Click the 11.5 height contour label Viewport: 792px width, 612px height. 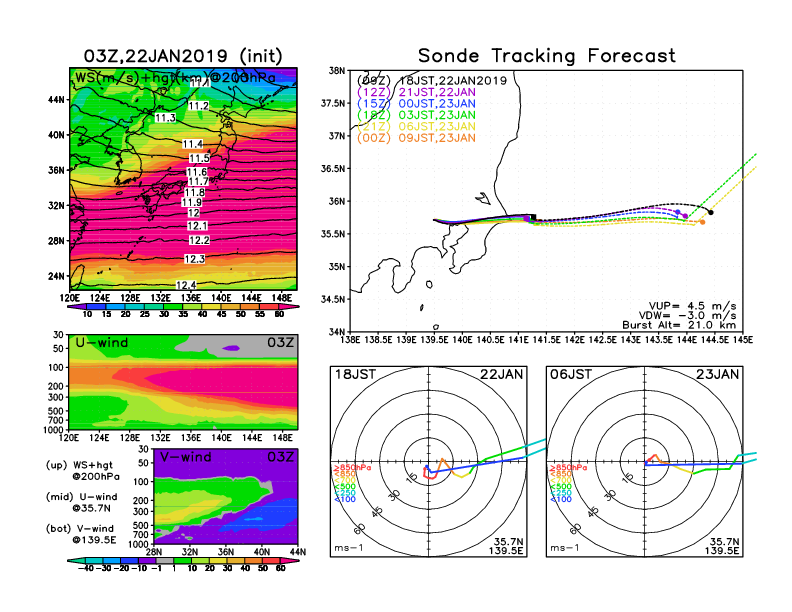199,159
